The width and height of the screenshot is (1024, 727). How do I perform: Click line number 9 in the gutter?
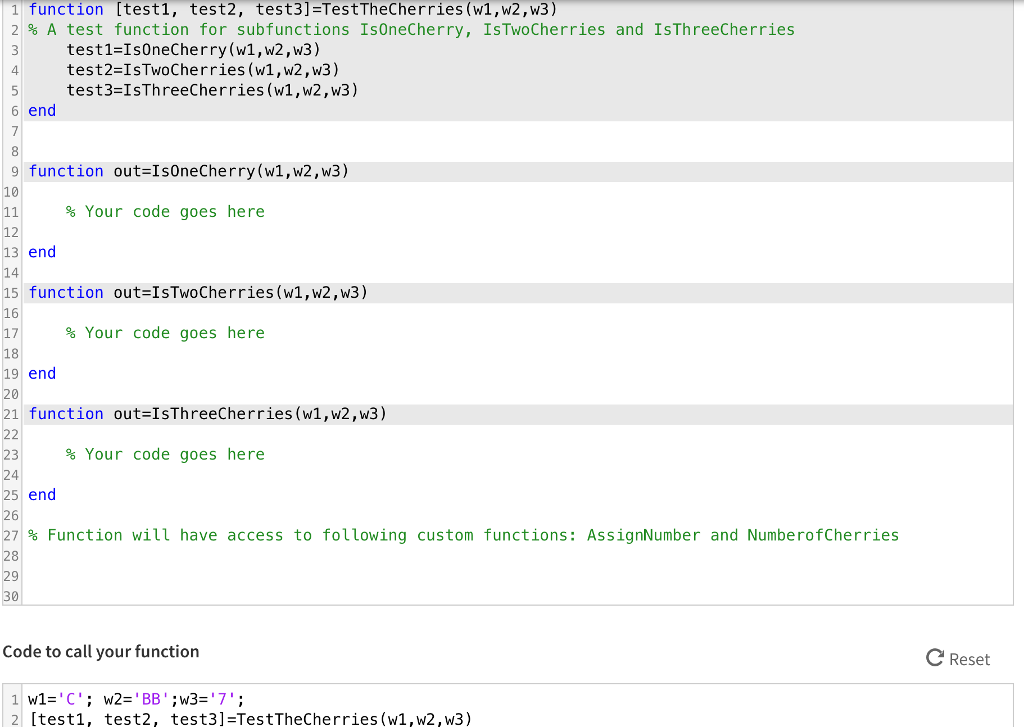point(14,172)
